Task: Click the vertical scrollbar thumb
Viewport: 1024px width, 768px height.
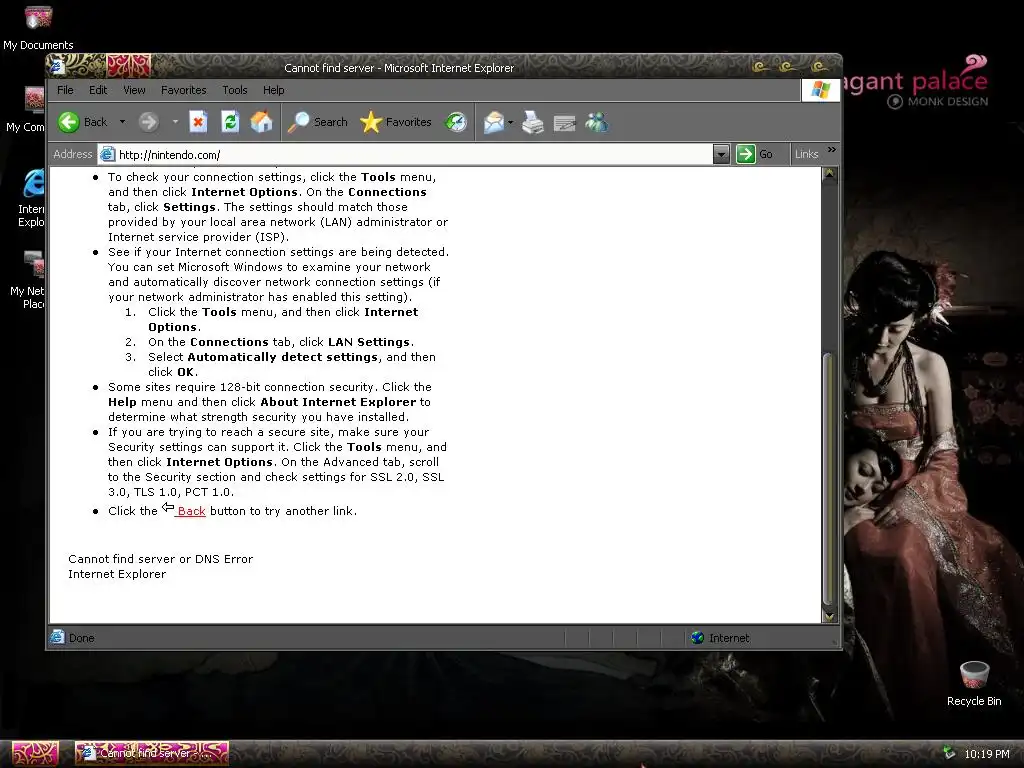Action: 828,479
